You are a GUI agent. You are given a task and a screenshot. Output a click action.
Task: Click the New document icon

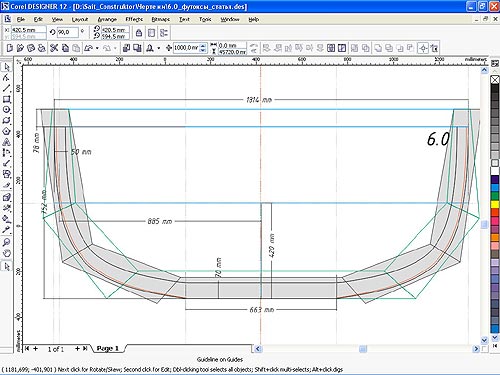9,48
